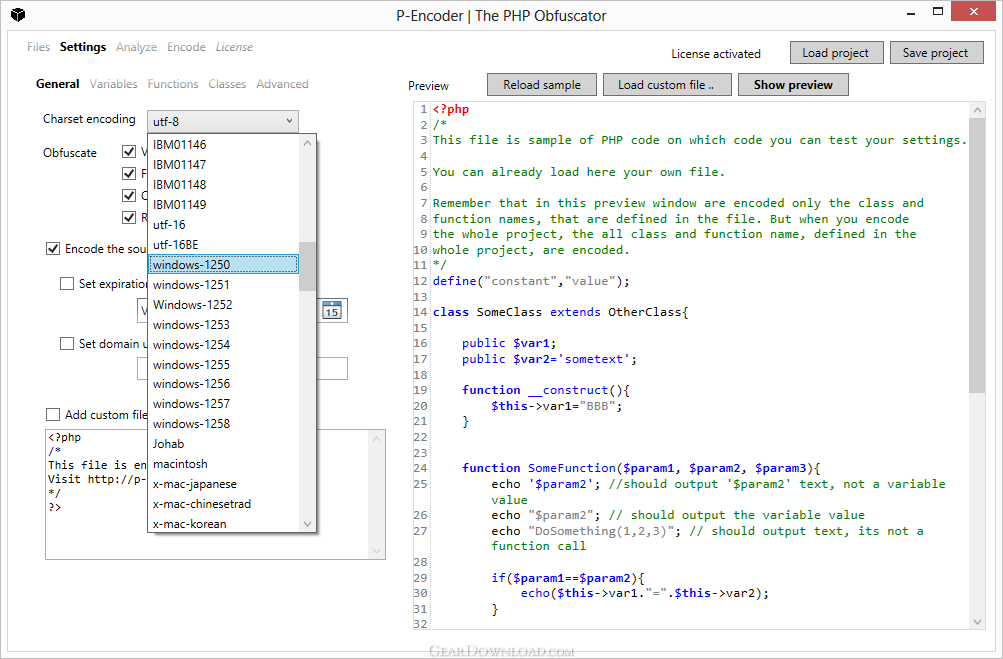This screenshot has height=659, width=1003.
Task: Select windows-1250 from charset list
Action: pyautogui.click(x=223, y=264)
